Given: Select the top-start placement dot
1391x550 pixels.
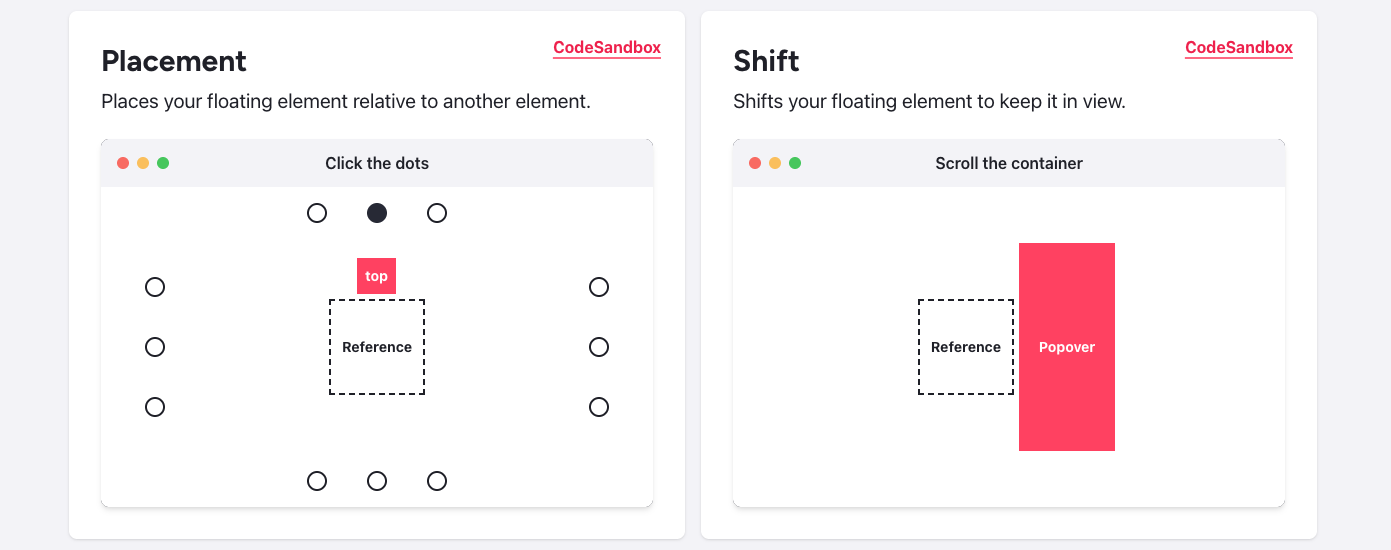Looking at the screenshot, I should tap(317, 213).
